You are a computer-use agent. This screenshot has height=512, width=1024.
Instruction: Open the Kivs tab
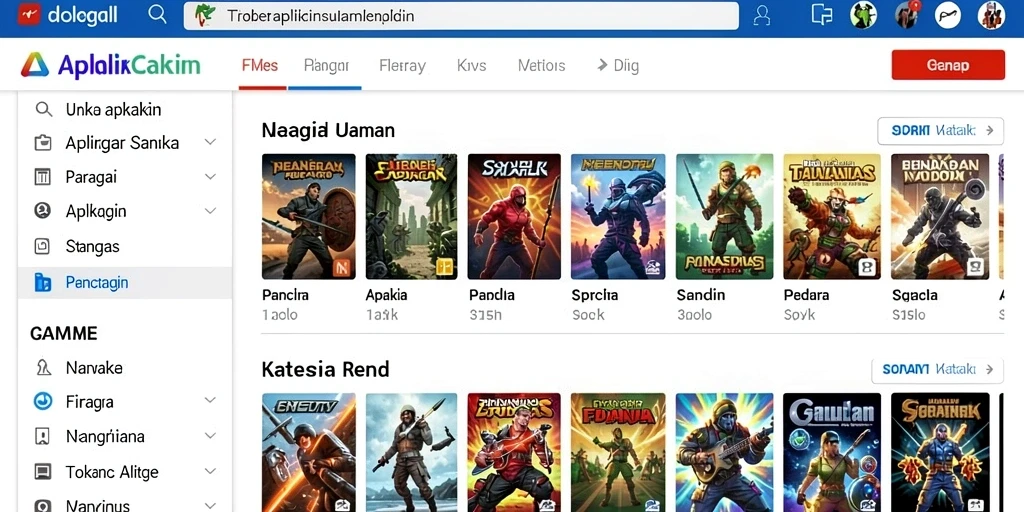click(x=472, y=65)
